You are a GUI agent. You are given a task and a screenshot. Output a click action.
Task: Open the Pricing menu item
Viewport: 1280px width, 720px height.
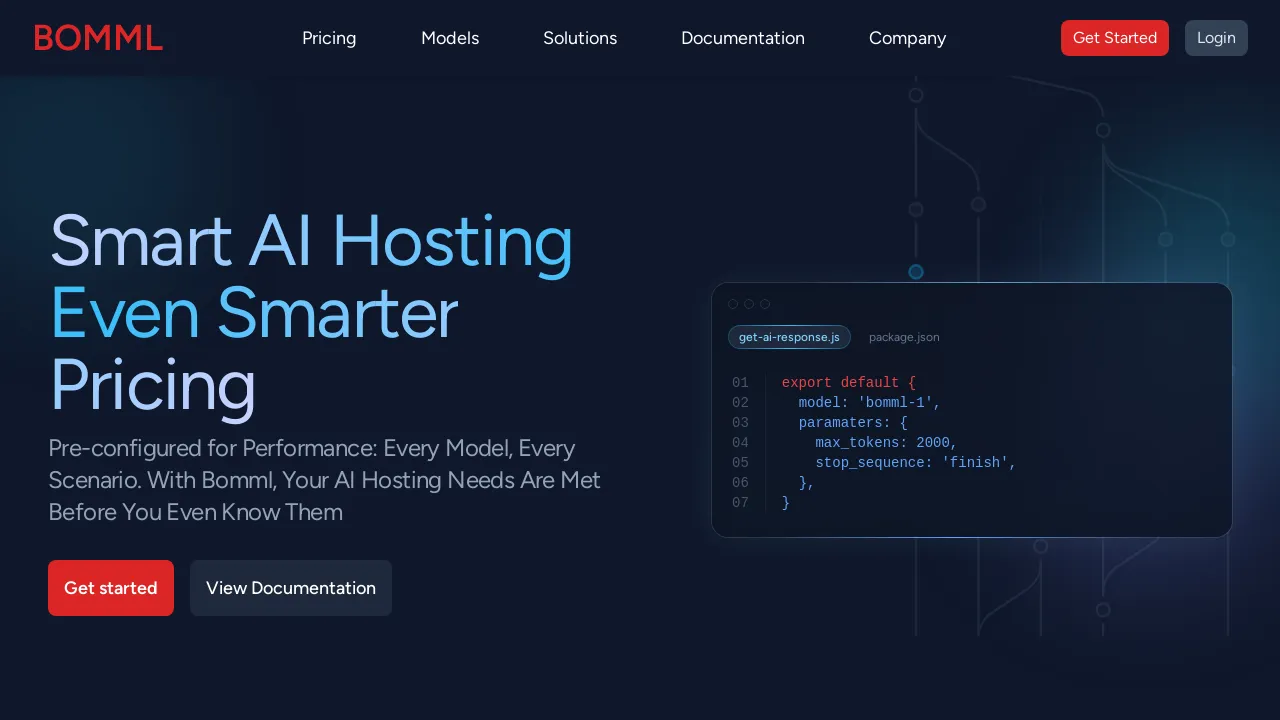tap(329, 38)
